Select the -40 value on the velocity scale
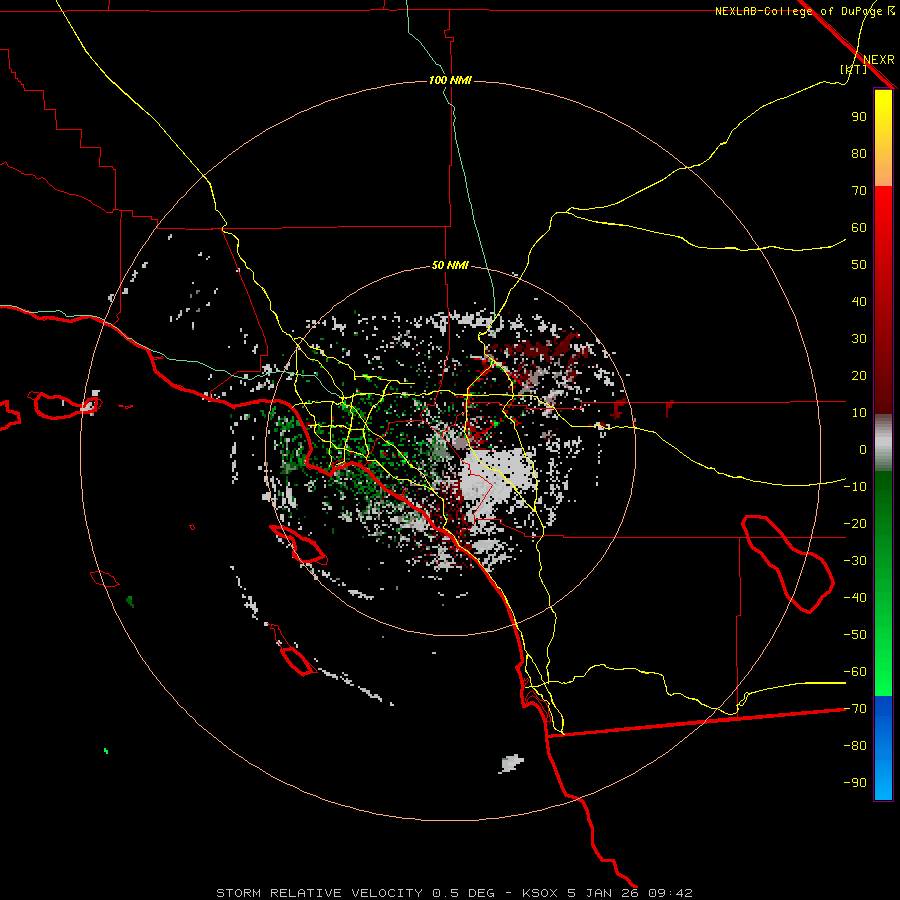This screenshot has height=900, width=900. coord(855,598)
